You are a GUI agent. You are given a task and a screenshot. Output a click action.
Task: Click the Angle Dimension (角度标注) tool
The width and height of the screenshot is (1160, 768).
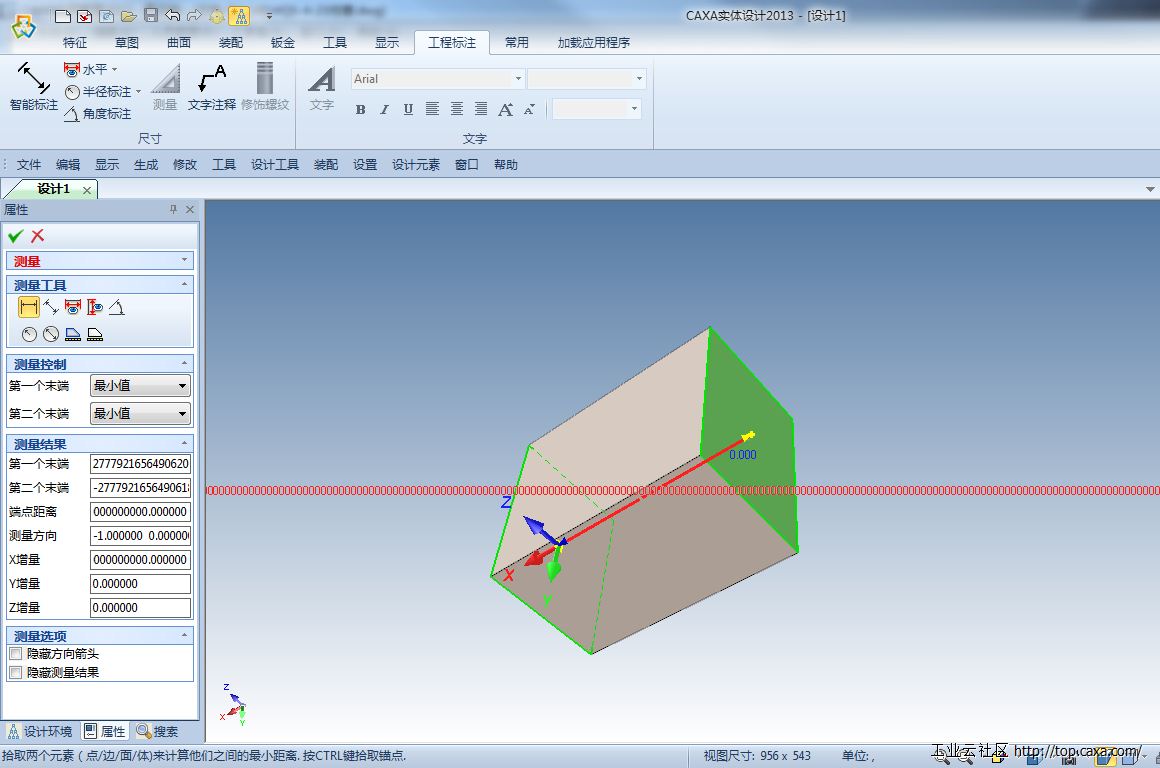(x=98, y=114)
